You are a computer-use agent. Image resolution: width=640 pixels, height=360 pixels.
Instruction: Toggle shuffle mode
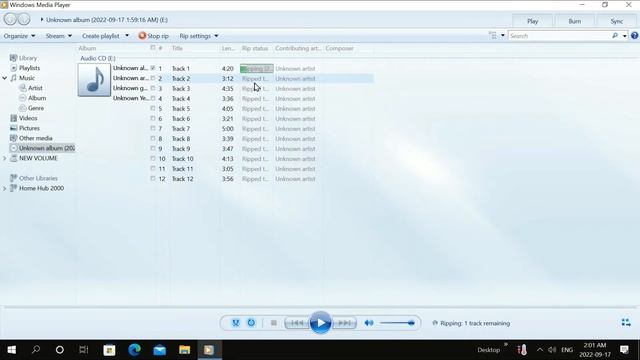(x=236, y=323)
